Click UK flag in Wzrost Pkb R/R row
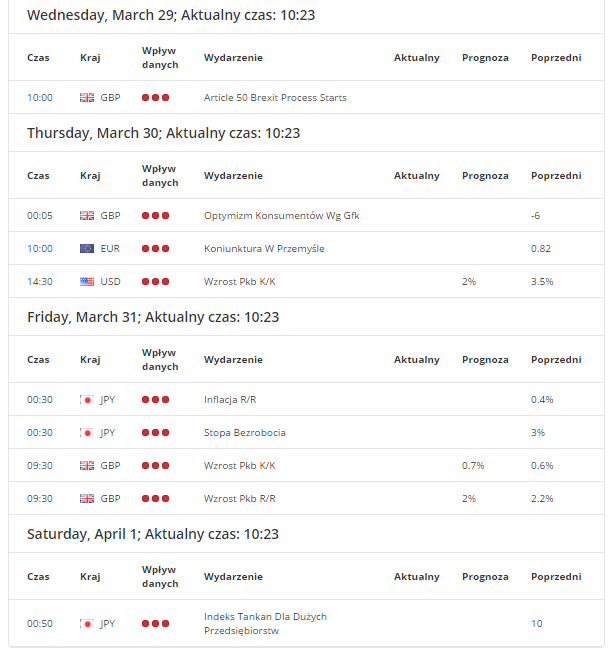616x654 pixels. 87,499
